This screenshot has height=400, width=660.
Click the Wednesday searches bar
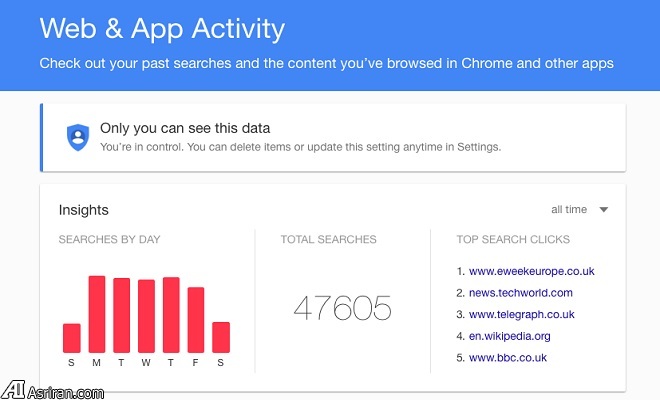click(x=146, y=316)
